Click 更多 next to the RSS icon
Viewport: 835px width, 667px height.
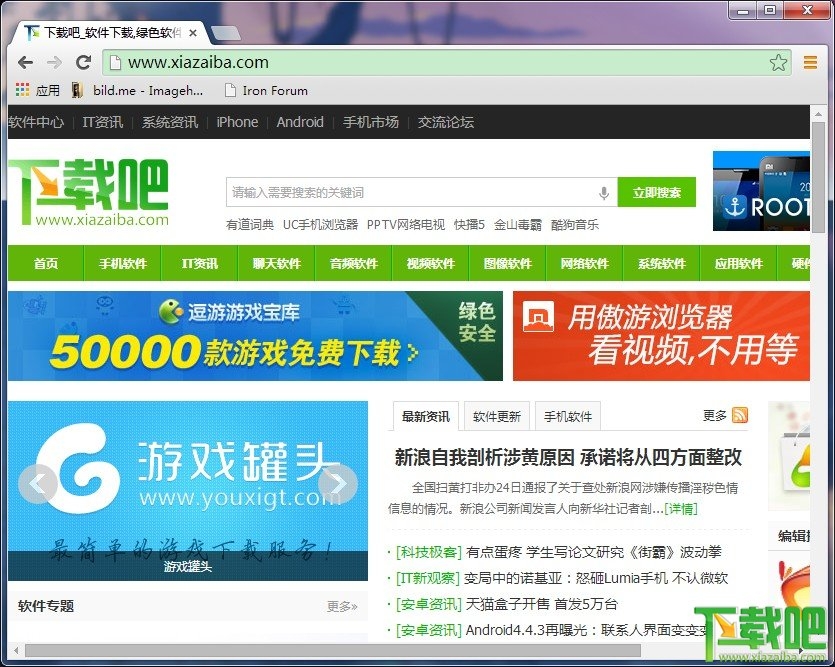[x=715, y=415]
